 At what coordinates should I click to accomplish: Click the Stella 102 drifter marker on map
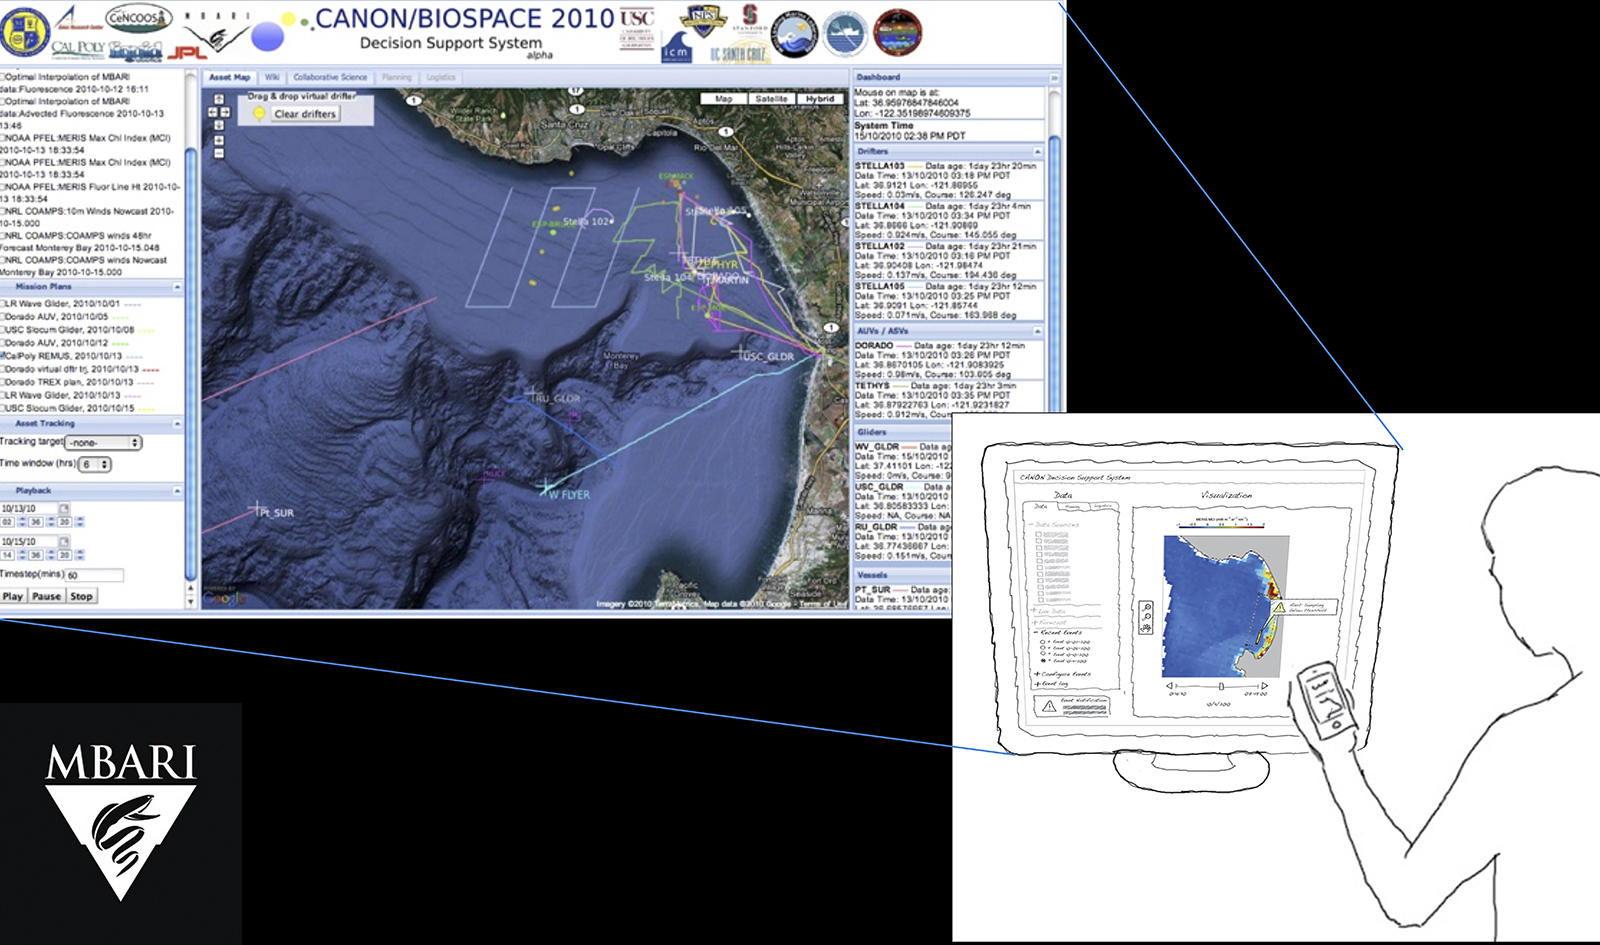(x=612, y=221)
